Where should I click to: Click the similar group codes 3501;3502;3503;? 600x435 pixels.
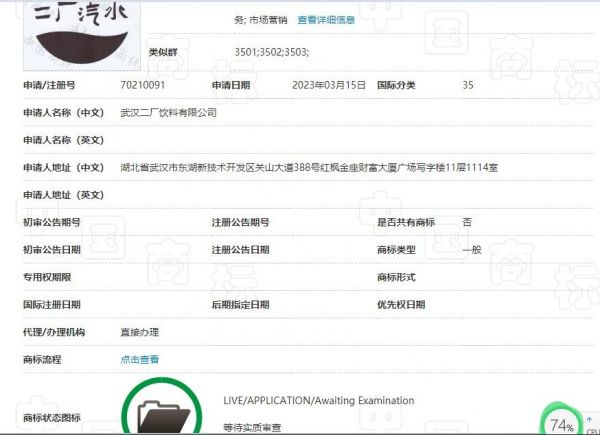point(271,51)
